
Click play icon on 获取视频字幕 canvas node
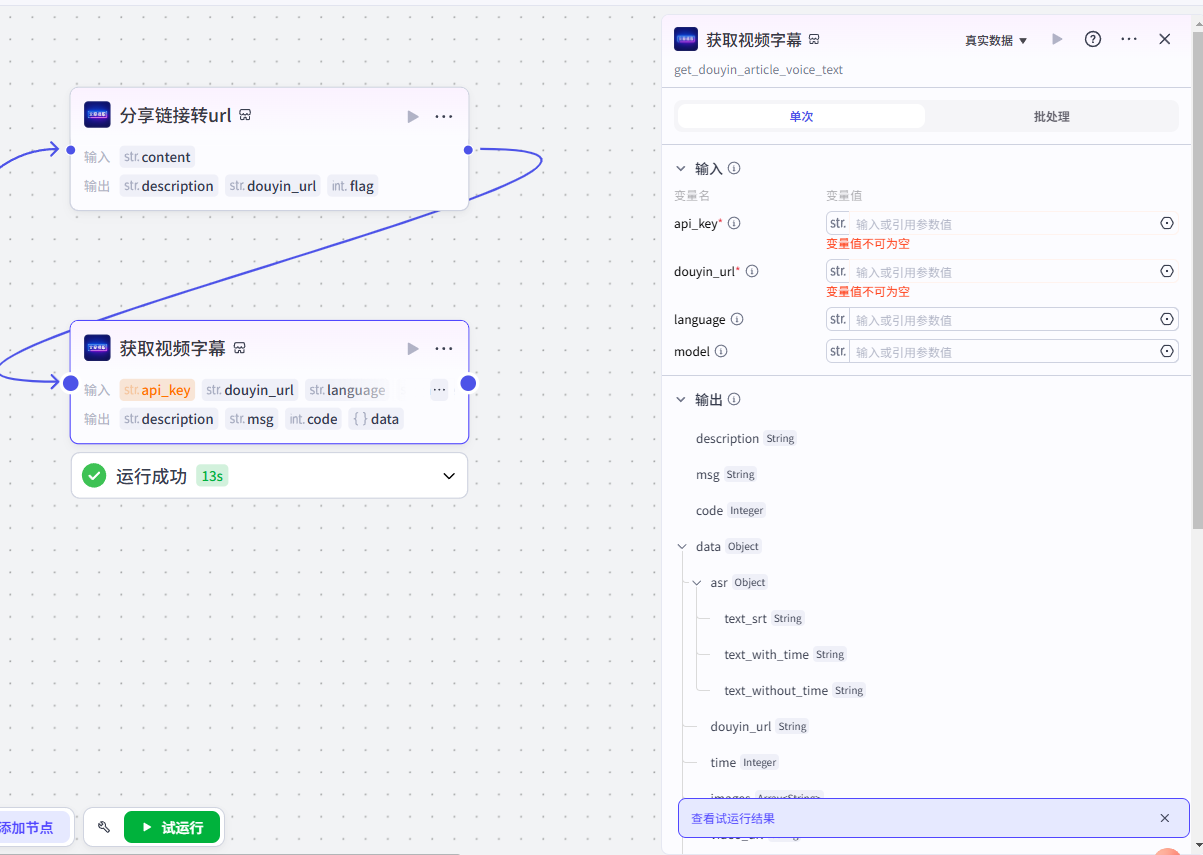click(413, 349)
